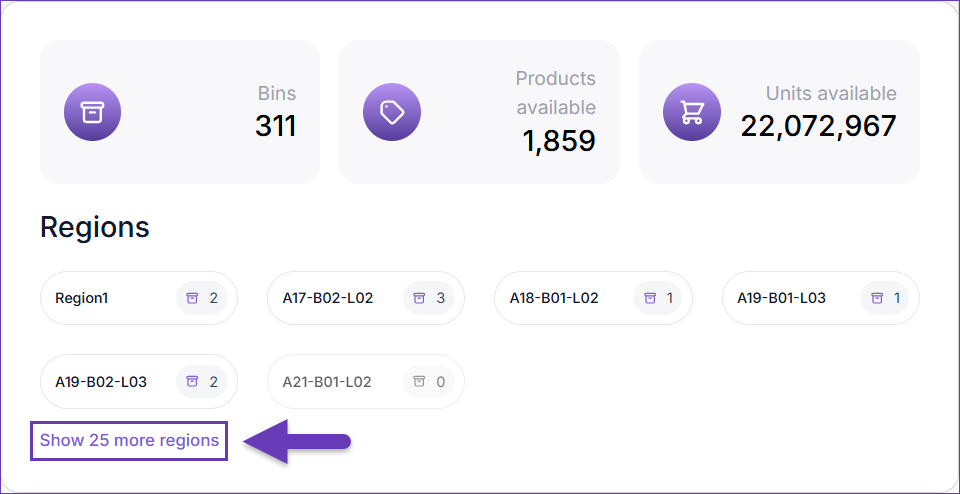
Task: Click the Bins count 311
Action: point(276,126)
